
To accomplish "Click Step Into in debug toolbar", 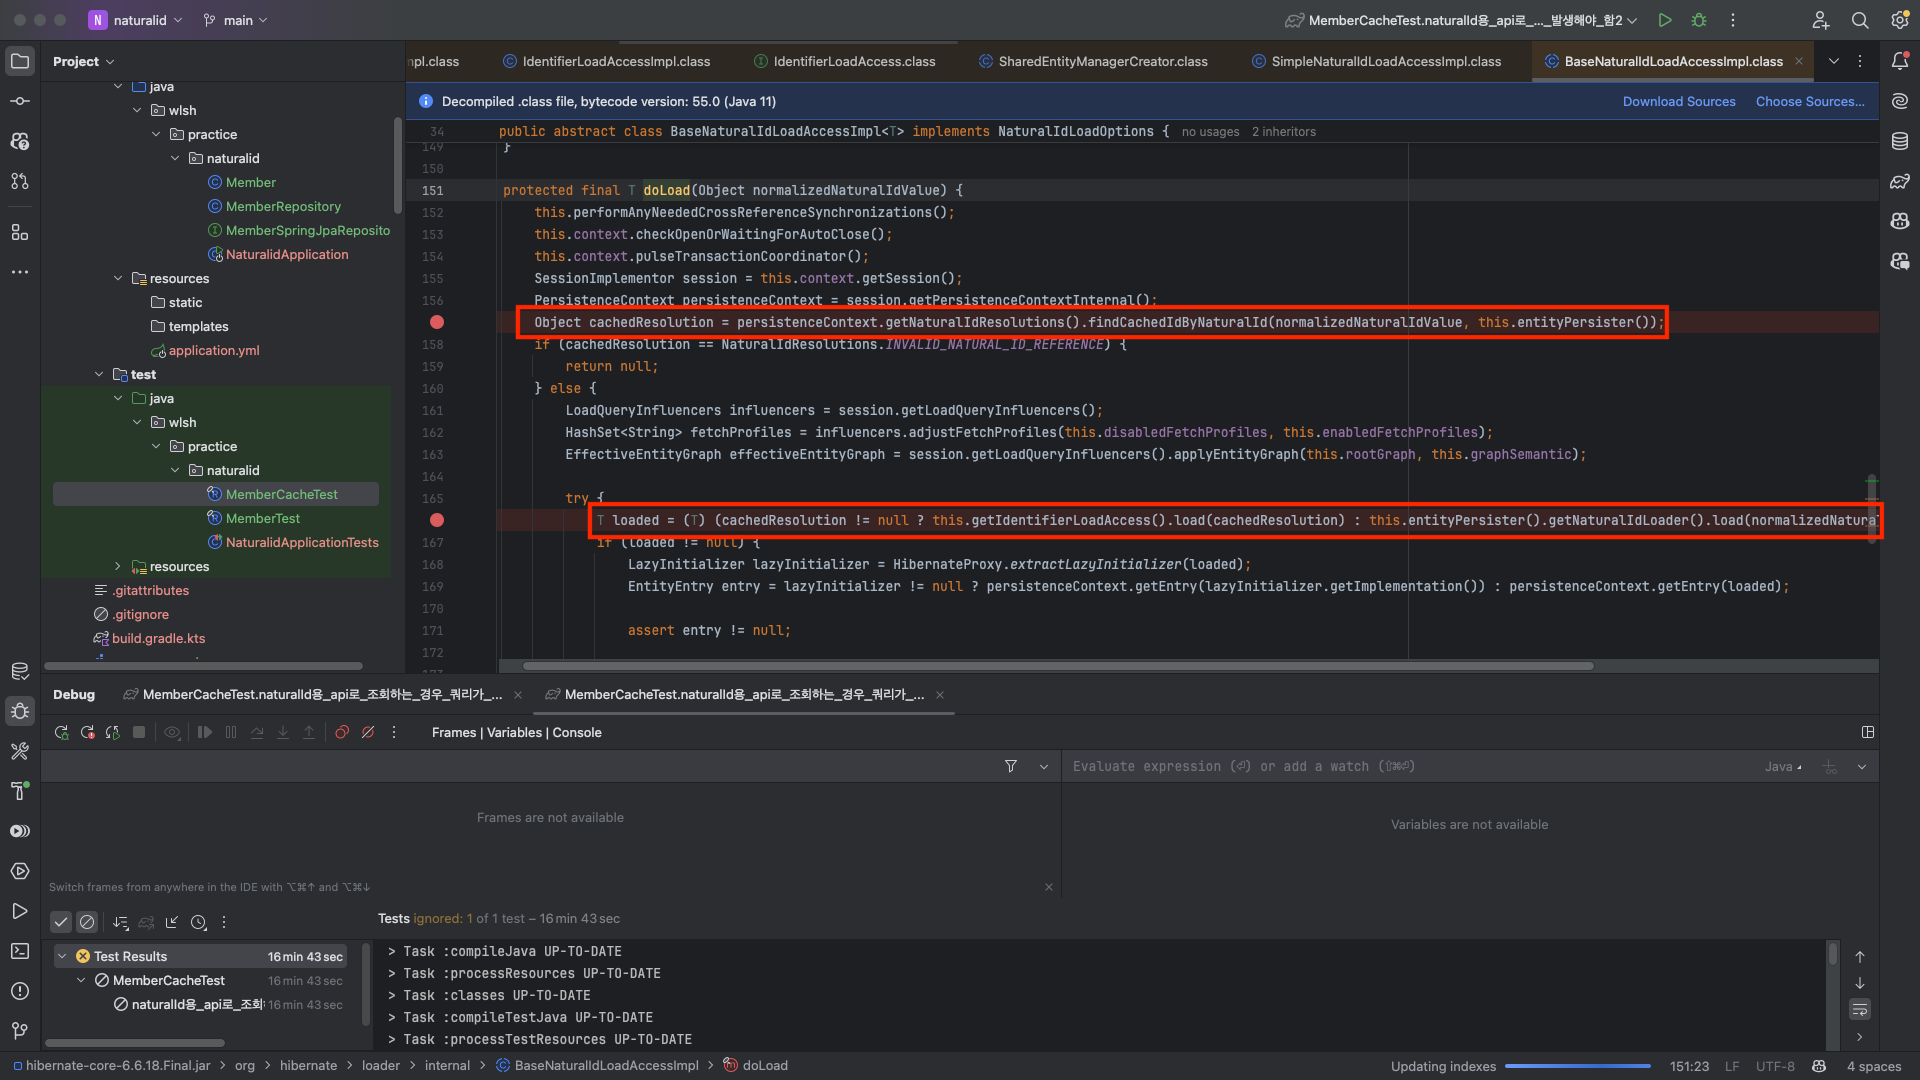I will pos(283,732).
